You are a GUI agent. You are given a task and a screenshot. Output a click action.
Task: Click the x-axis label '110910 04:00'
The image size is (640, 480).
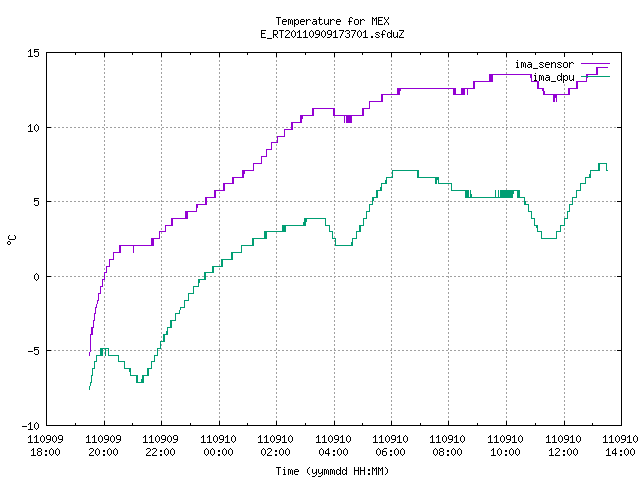pos(333,446)
